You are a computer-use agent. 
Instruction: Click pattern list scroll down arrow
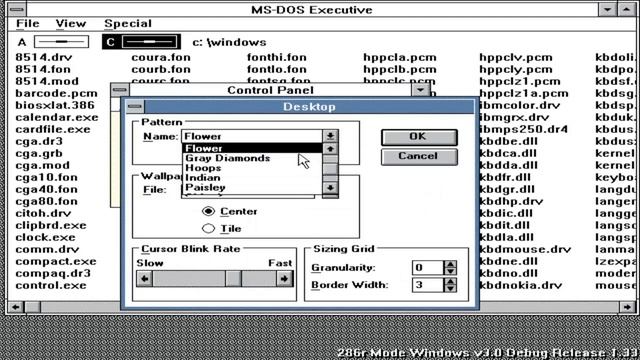tap(330, 188)
